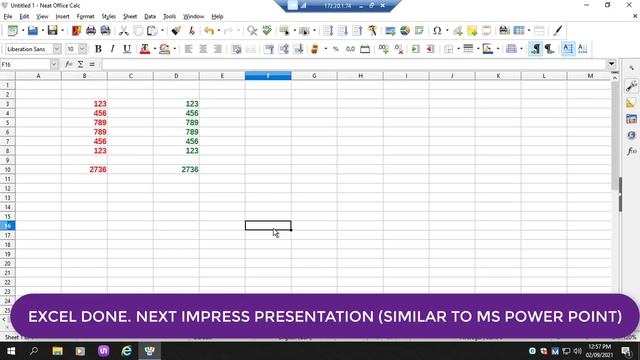Open the Sheet menu
Screen dimensions: 640x360
point(130,16)
